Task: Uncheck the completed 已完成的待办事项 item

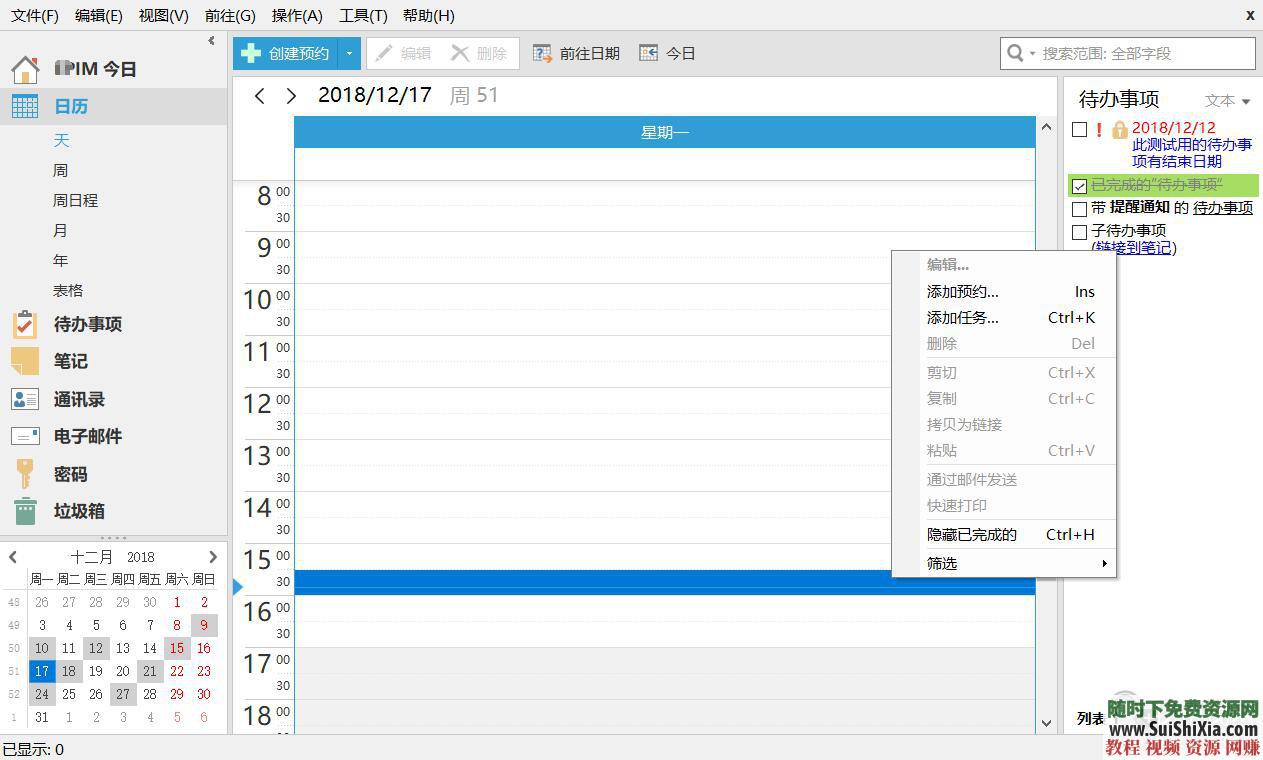Action: click(x=1079, y=186)
